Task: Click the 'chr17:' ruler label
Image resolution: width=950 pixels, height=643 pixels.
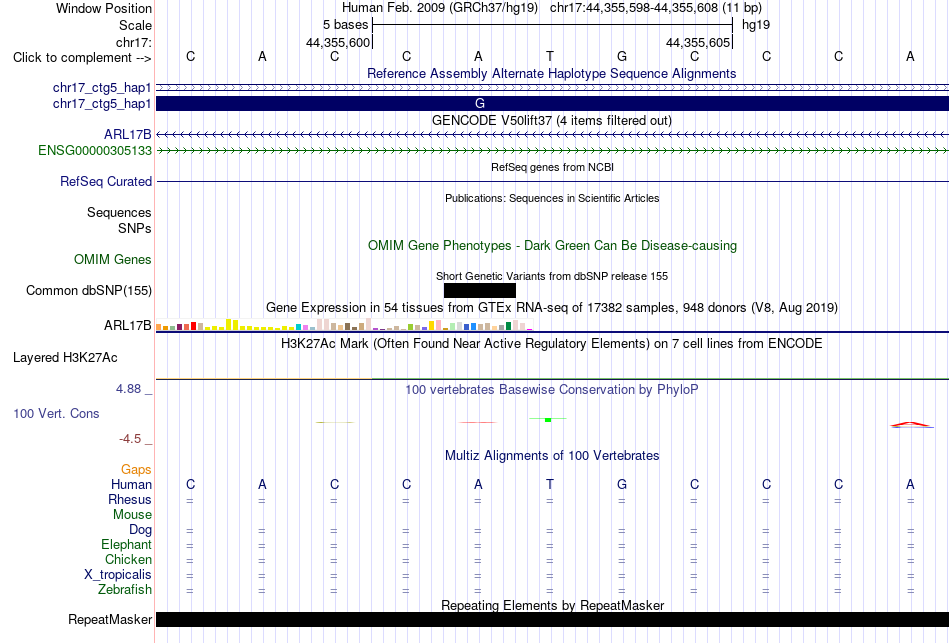Action: (x=134, y=42)
